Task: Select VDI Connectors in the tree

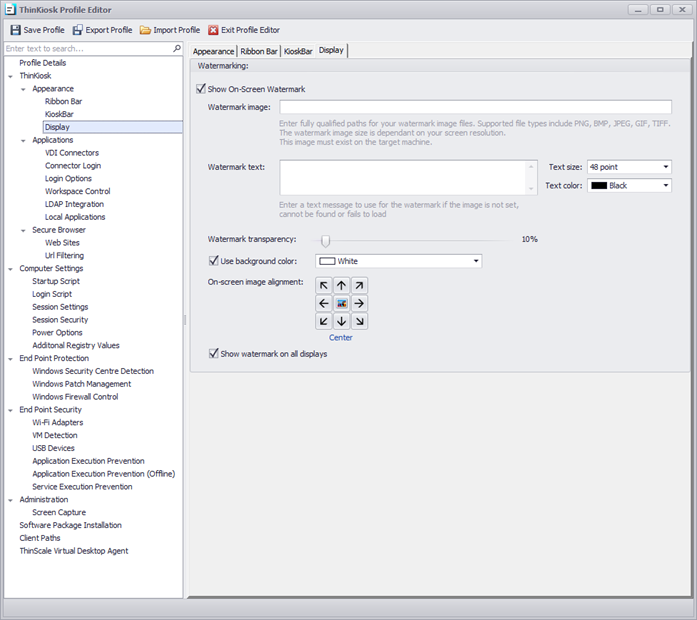Action: [72, 152]
